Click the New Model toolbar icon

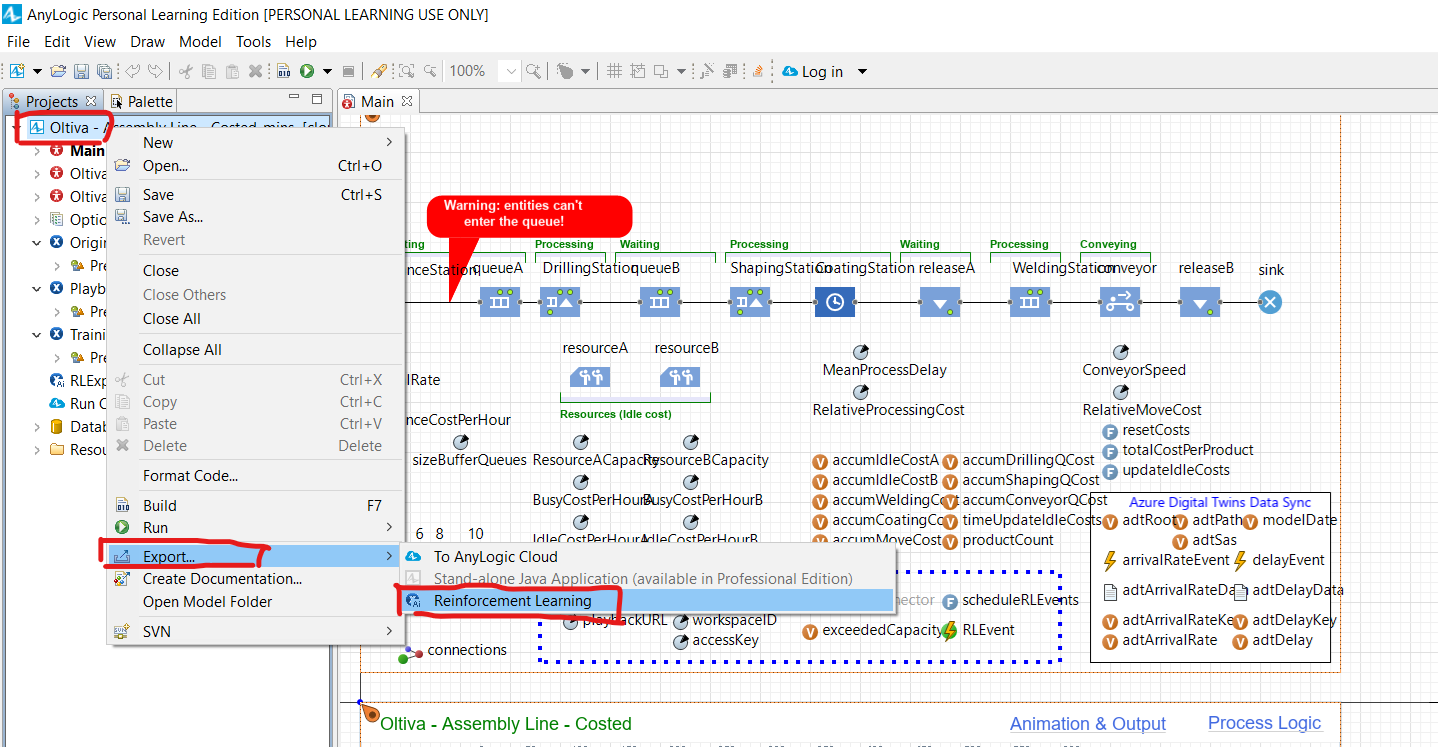coord(17,71)
